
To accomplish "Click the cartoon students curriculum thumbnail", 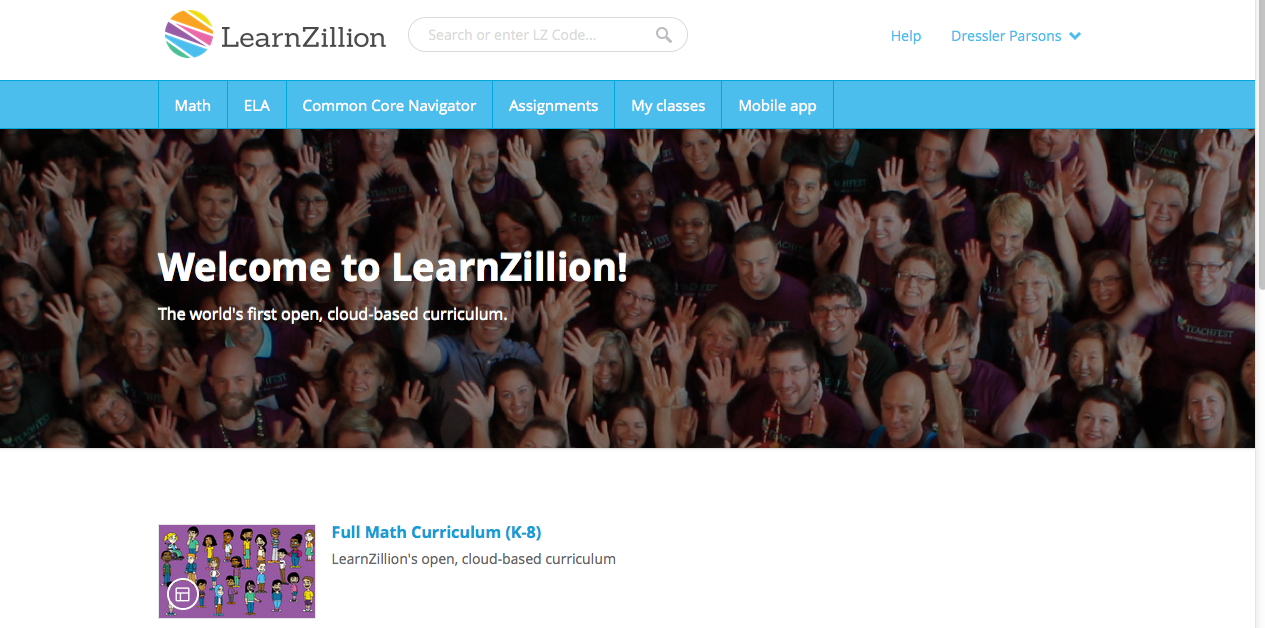I will (237, 571).
